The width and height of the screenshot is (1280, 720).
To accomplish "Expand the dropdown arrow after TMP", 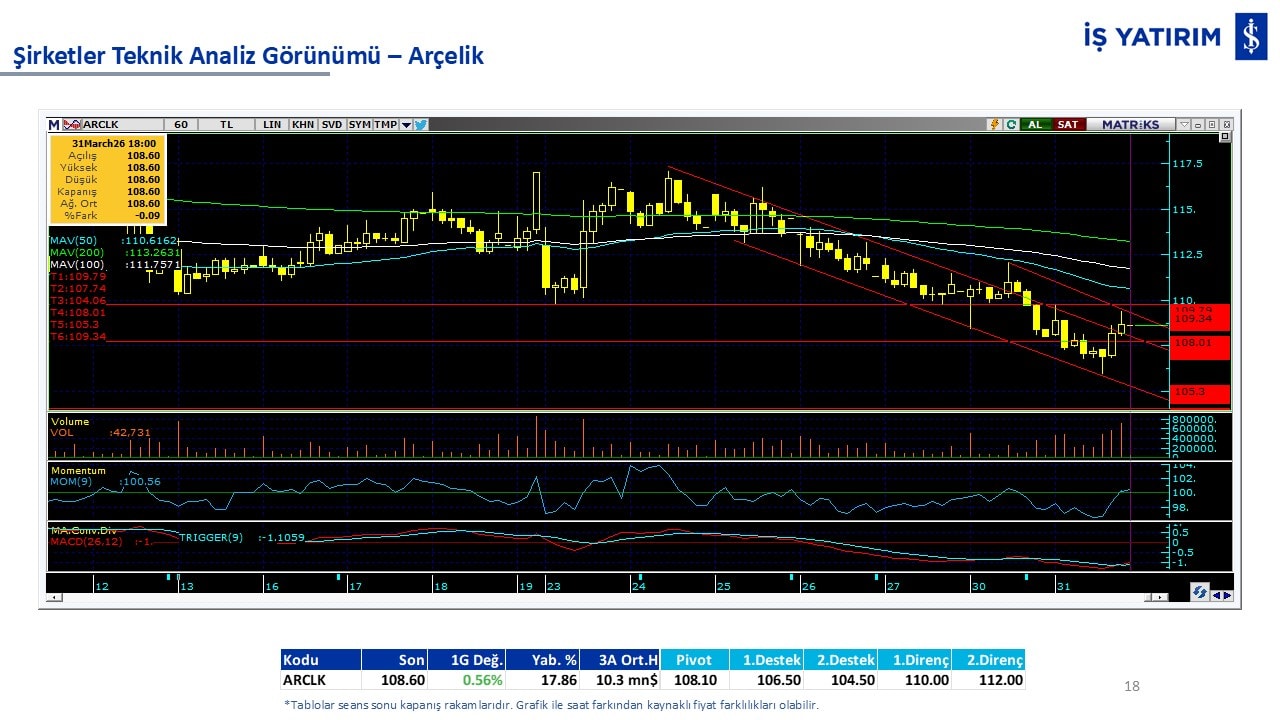I will [406, 125].
